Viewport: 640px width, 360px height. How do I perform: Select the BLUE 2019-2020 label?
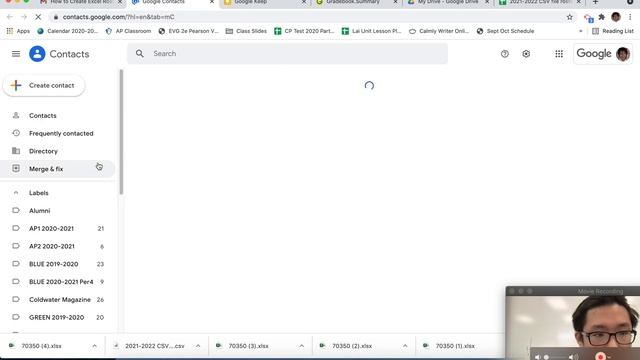pyautogui.click(x=58, y=264)
